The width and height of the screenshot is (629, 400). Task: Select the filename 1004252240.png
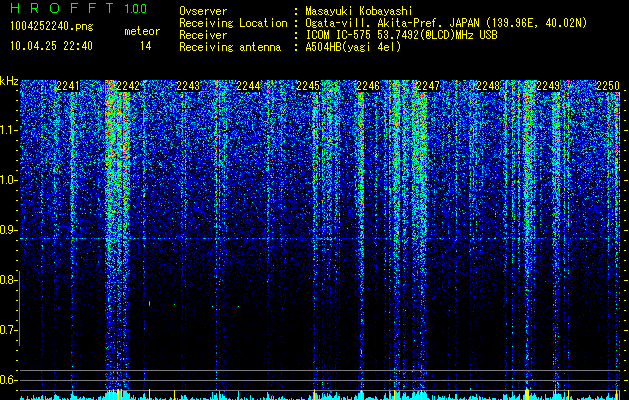(52, 27)
